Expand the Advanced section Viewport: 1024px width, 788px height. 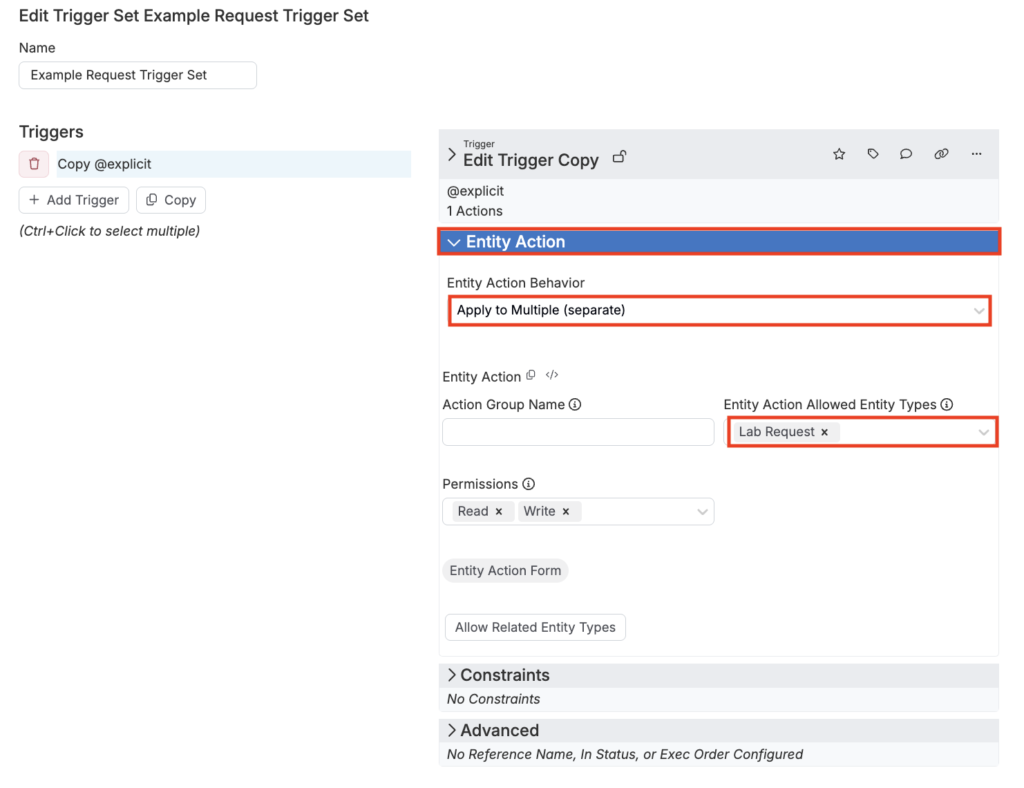[x=719, y=731]
